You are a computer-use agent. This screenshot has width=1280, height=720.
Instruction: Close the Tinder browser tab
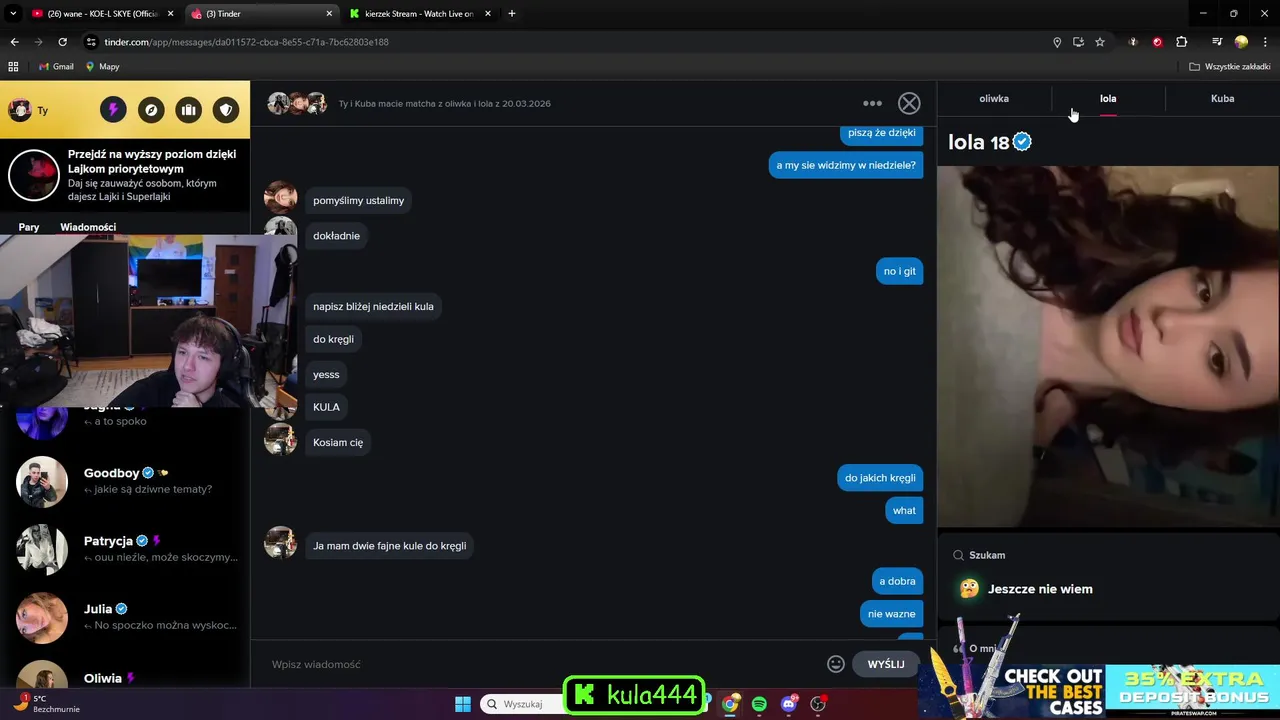(x=330, y=14)
